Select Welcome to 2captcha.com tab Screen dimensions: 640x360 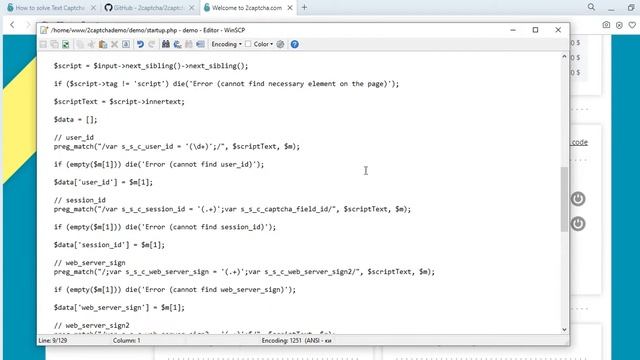point(247,8)
